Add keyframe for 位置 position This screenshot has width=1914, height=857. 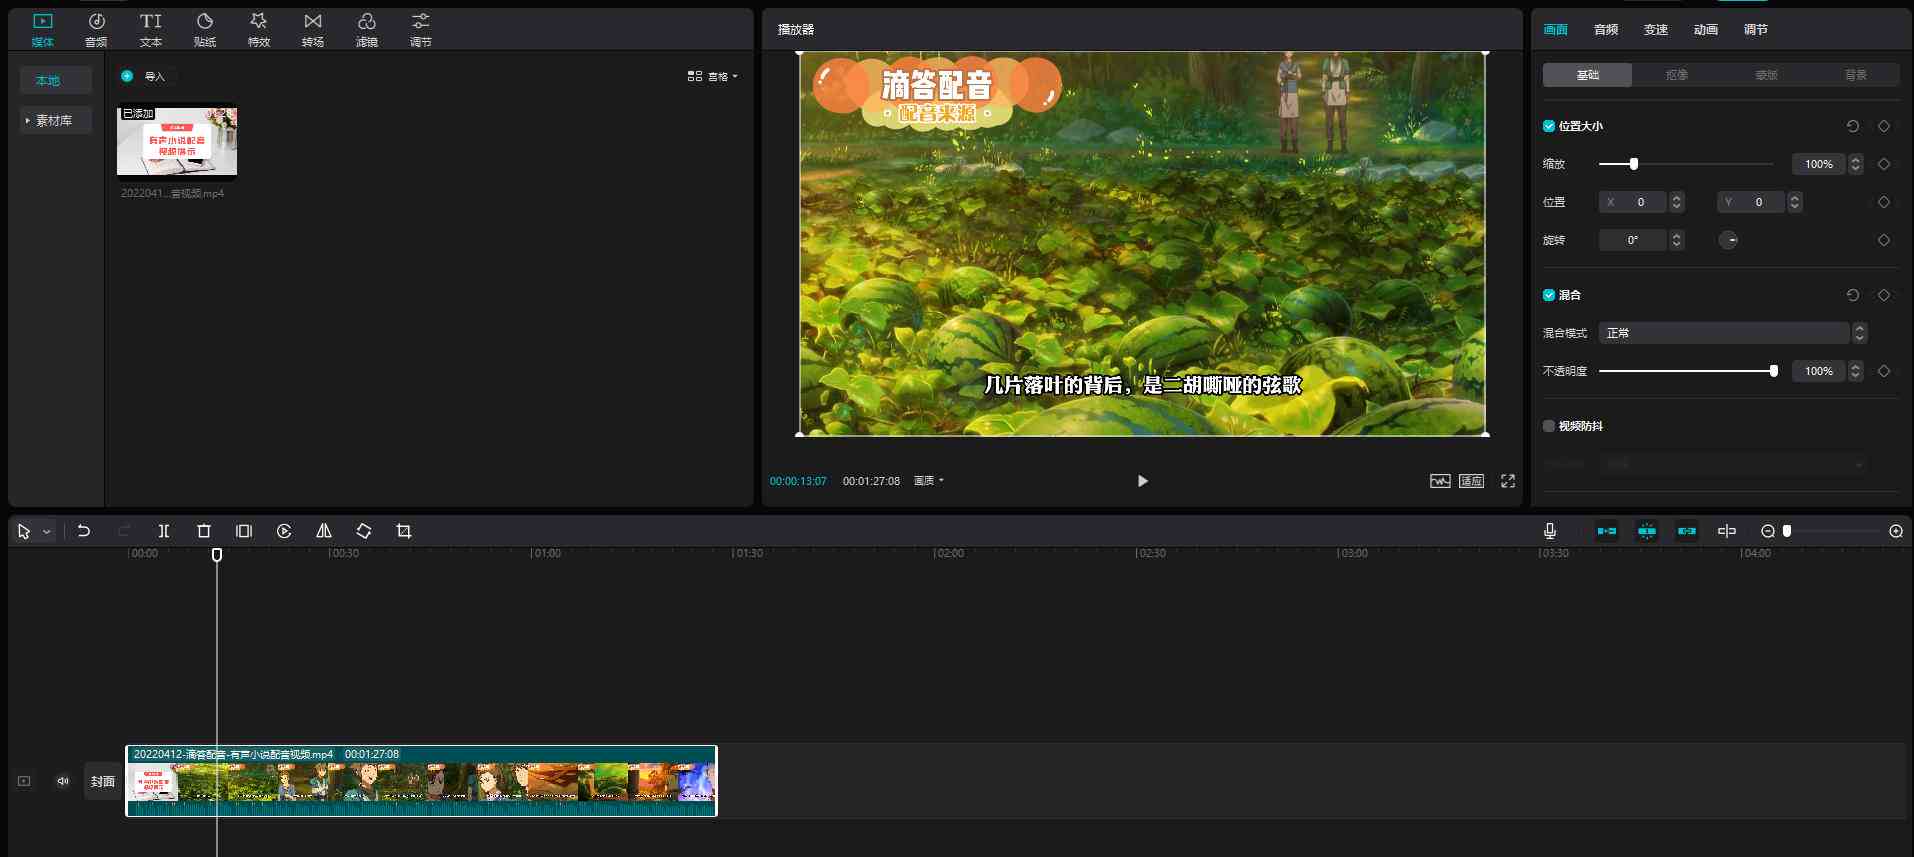coord(1884,202)
